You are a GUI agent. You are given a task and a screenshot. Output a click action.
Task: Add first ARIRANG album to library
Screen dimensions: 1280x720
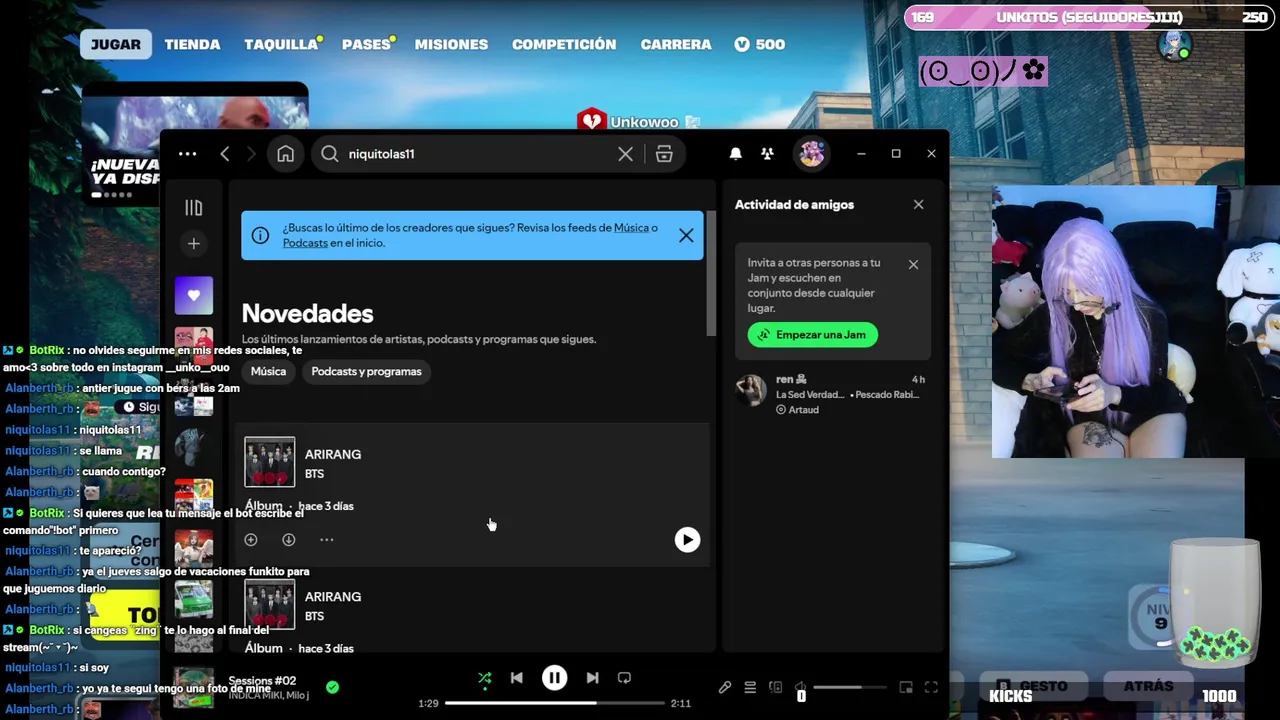point(251,540)
